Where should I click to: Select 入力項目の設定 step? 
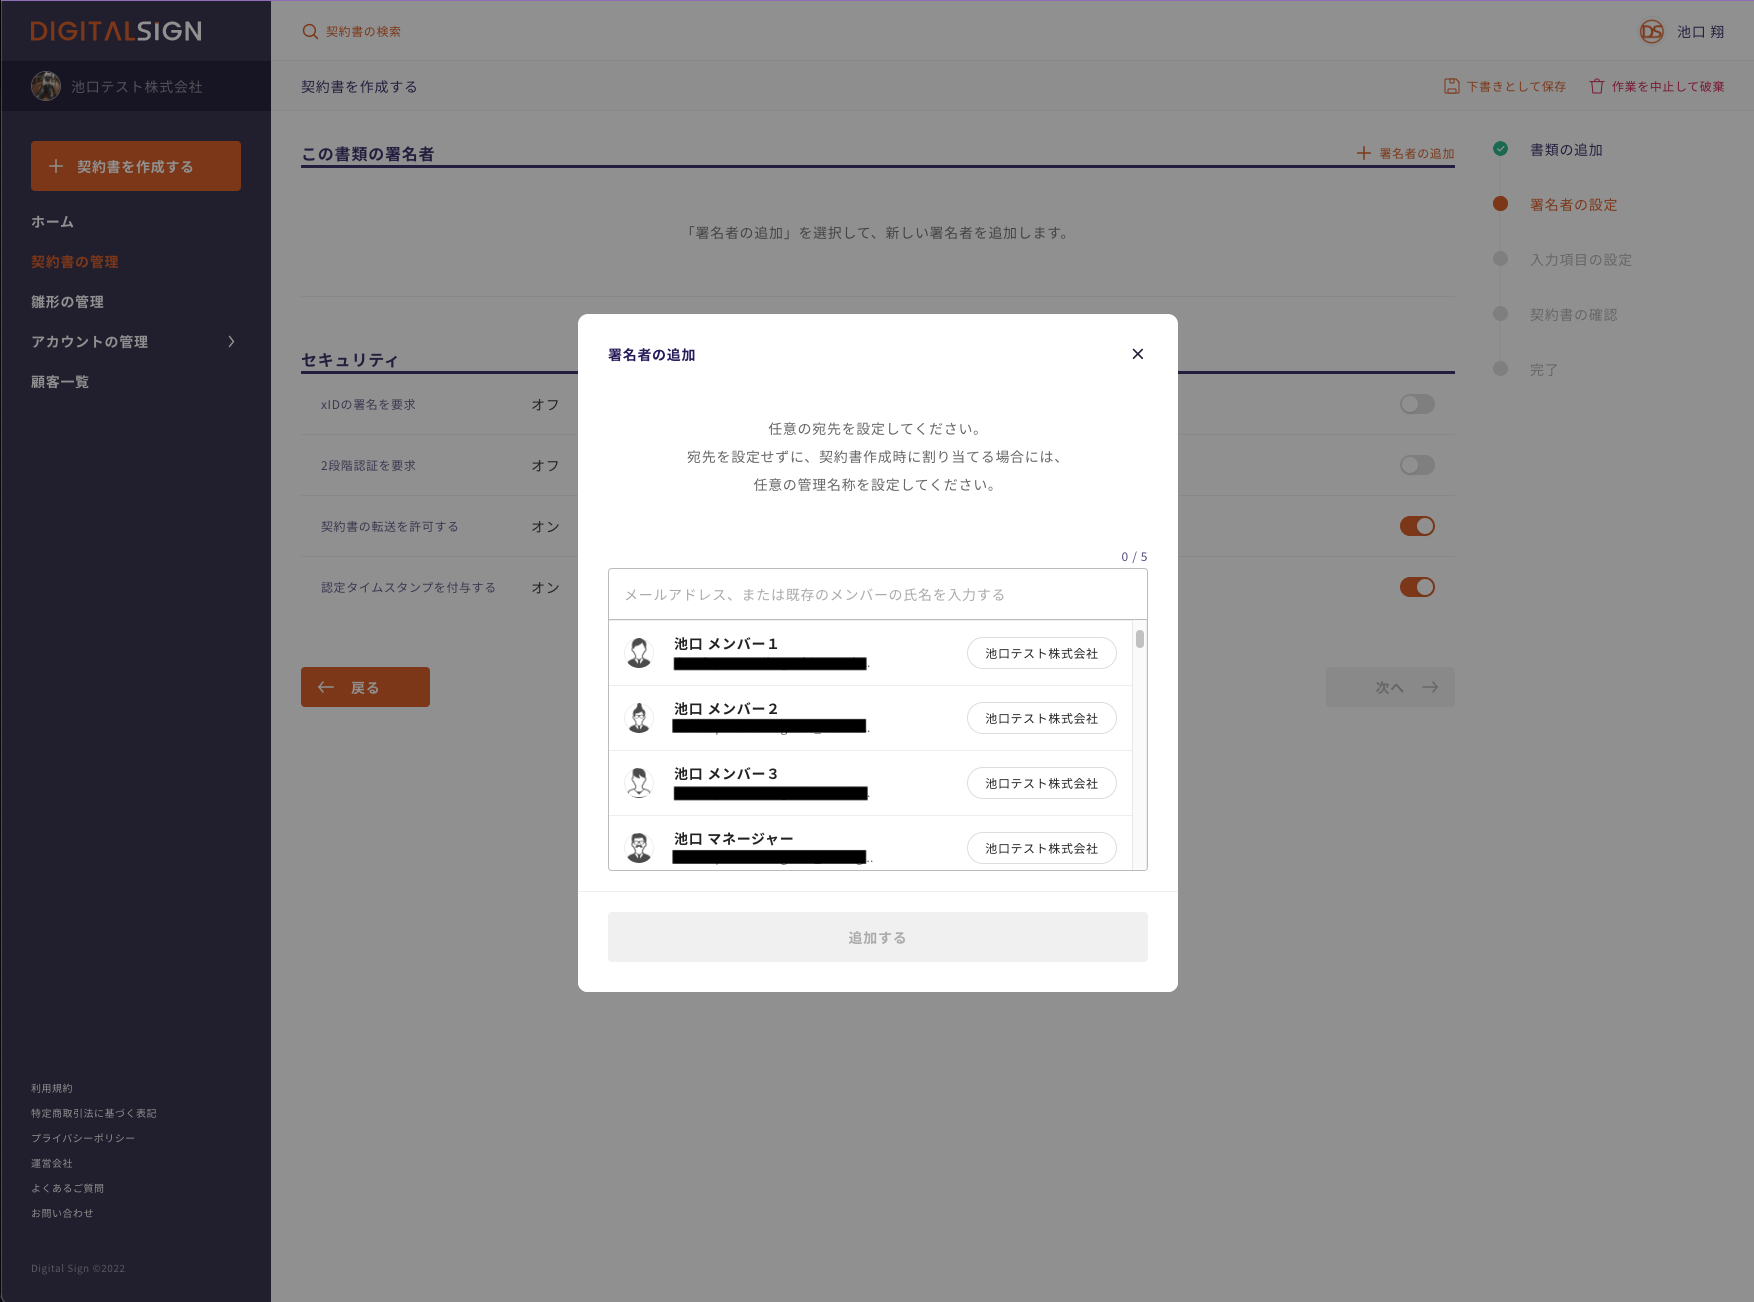click(x=1581, y=259)
